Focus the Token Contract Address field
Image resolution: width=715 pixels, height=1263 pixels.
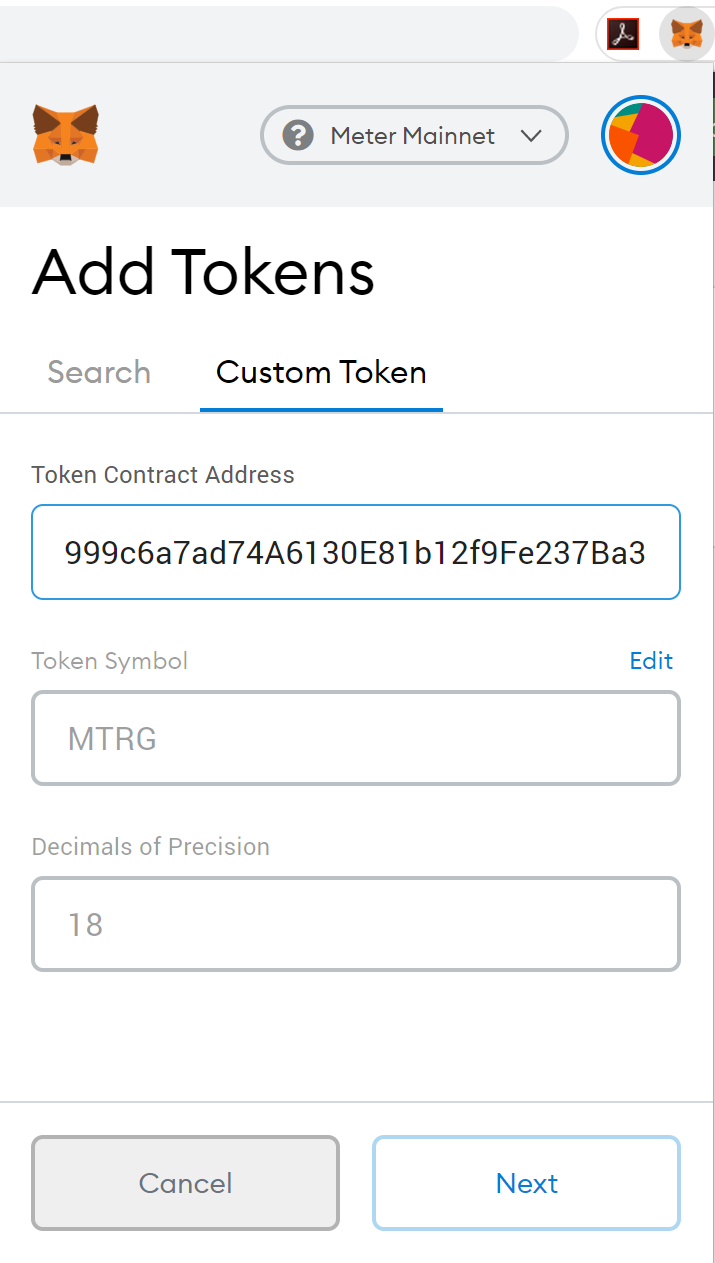point(356,552)
